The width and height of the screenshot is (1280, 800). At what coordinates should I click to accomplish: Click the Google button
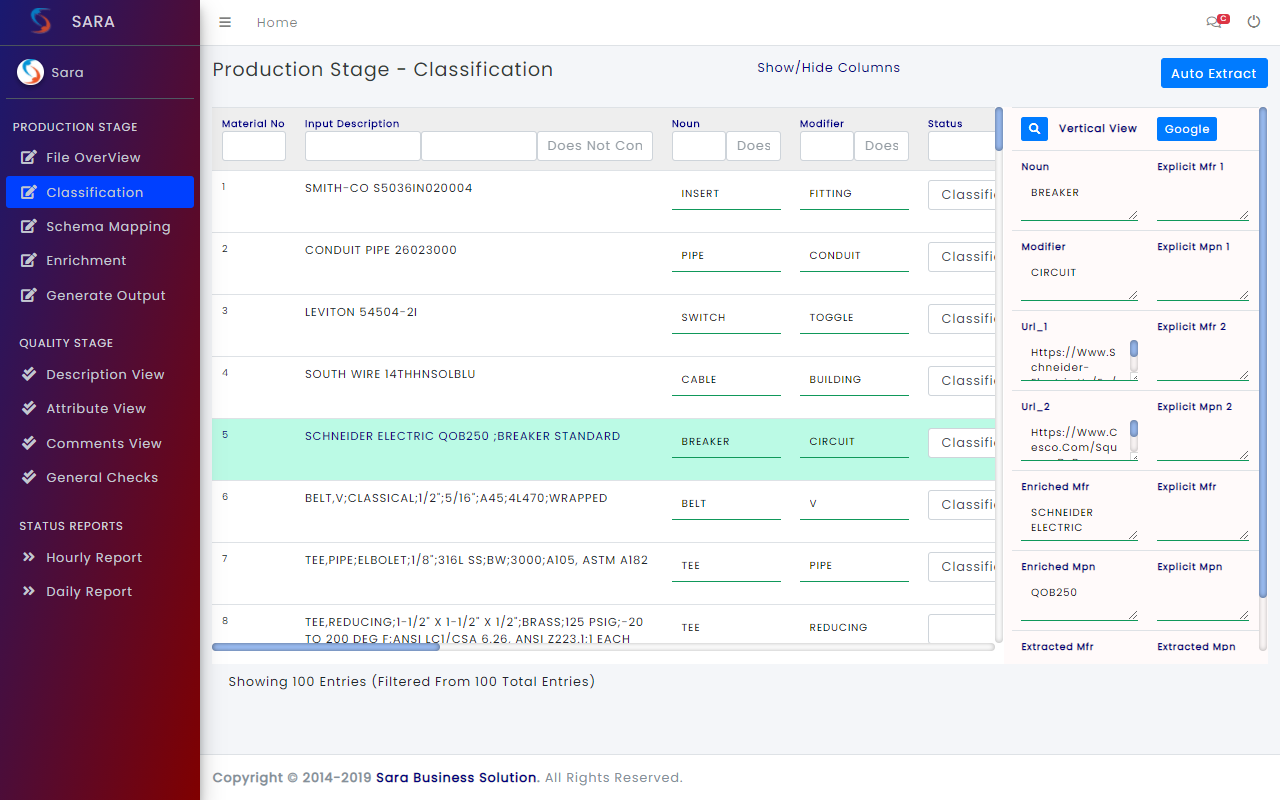coord(1187,129)
